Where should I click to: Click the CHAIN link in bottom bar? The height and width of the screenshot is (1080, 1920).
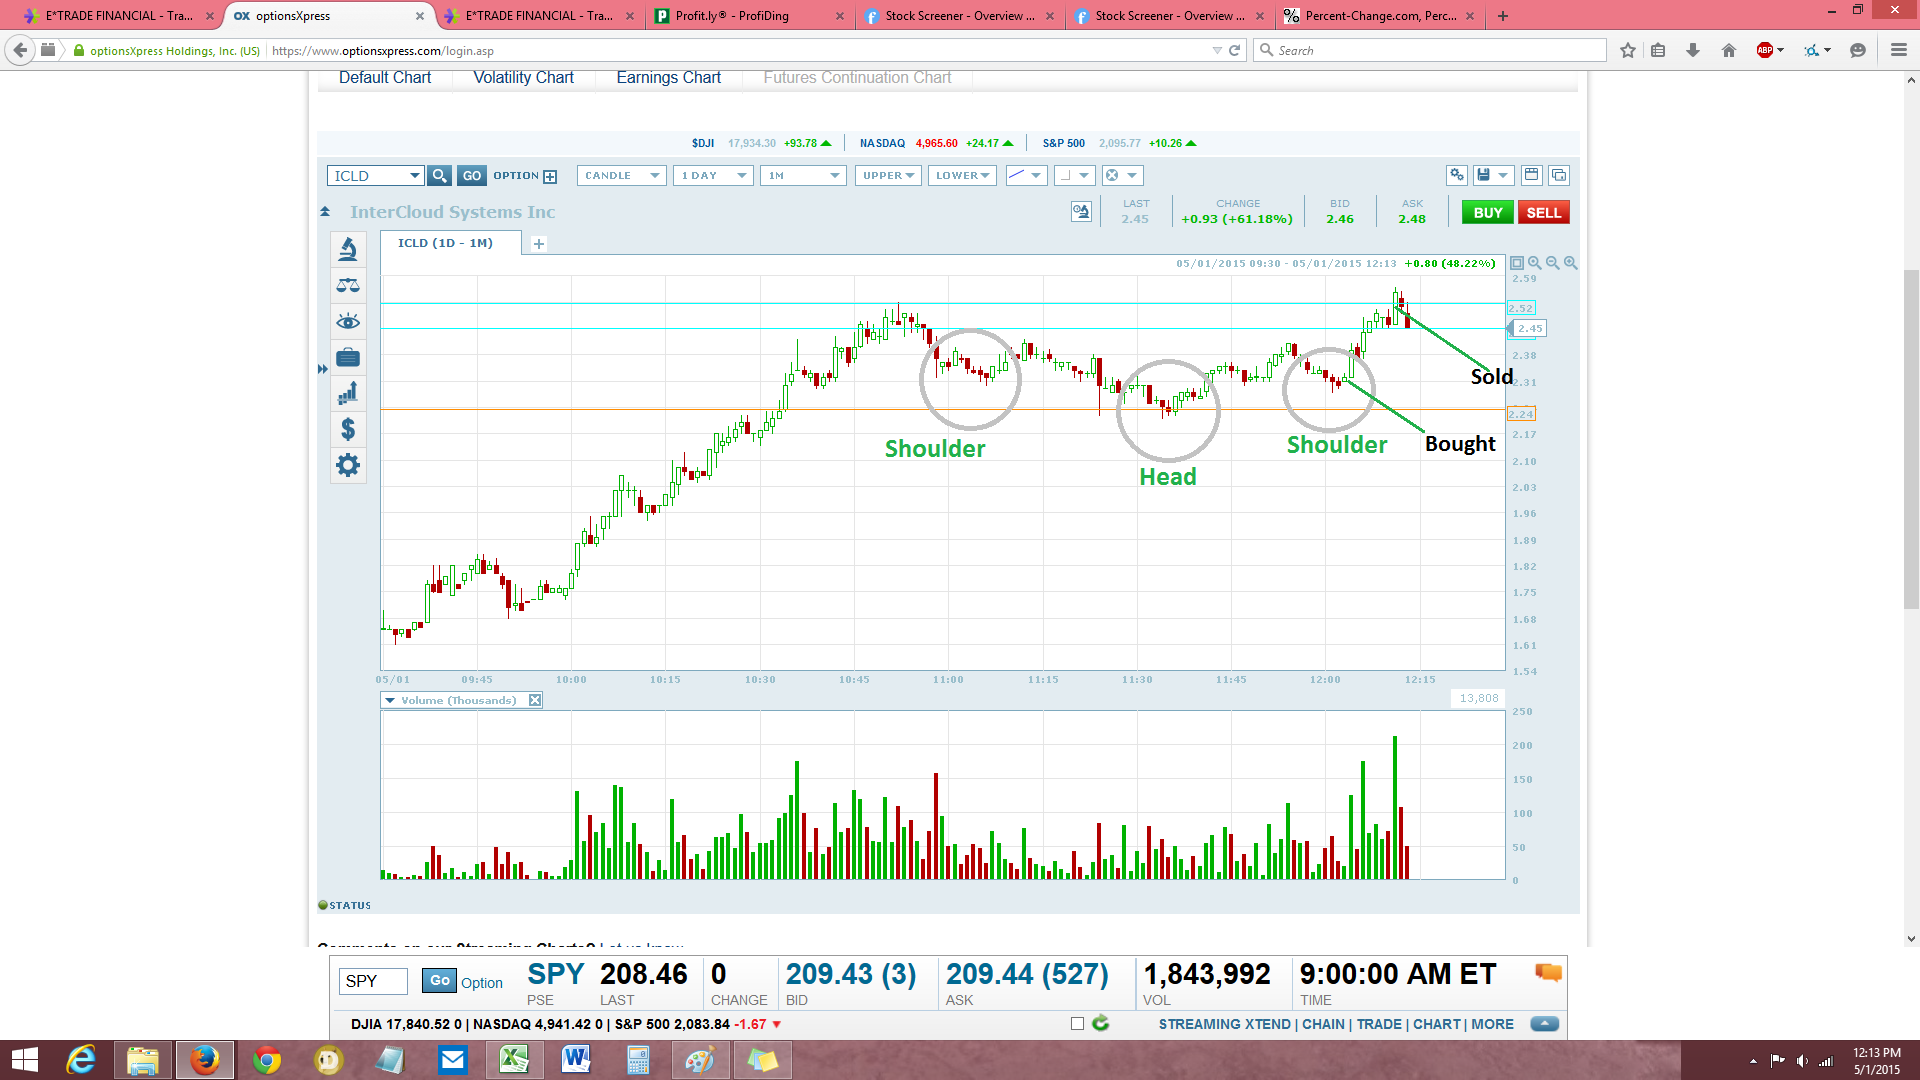coord(1323,1024)
